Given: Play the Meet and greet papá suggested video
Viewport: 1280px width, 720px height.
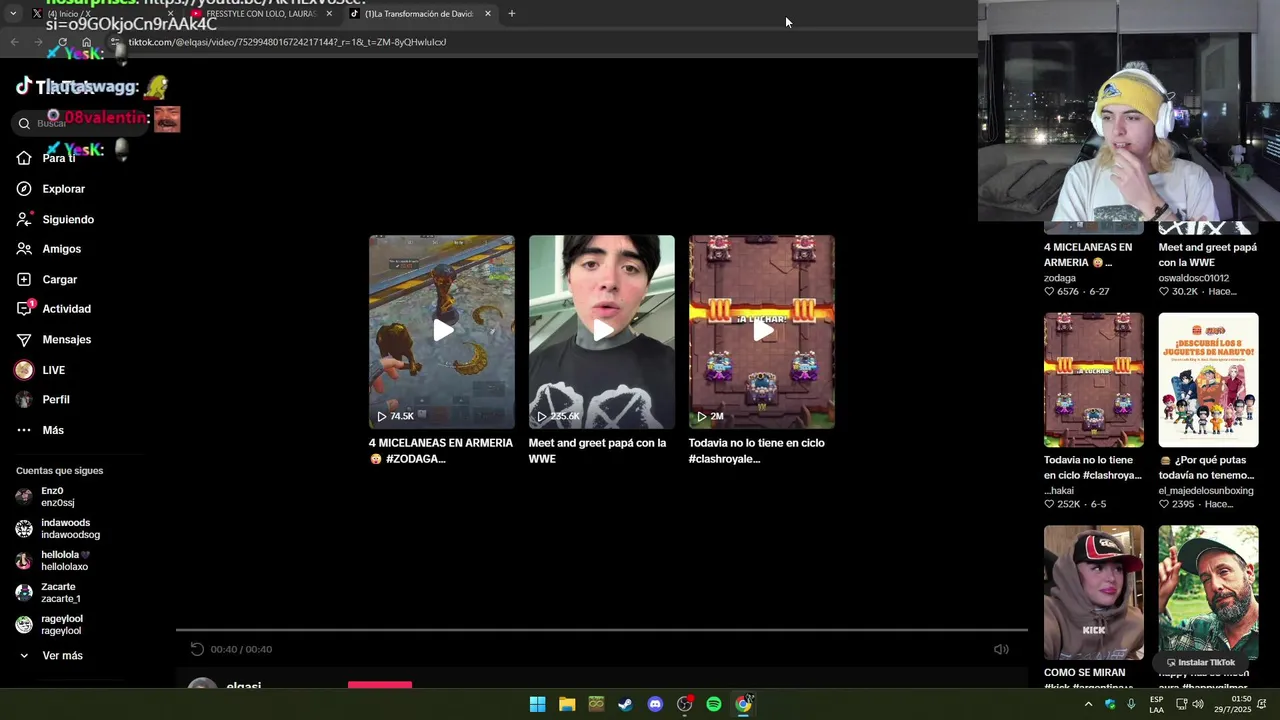Looking at the screenshot, I should [x=602, y=332].
